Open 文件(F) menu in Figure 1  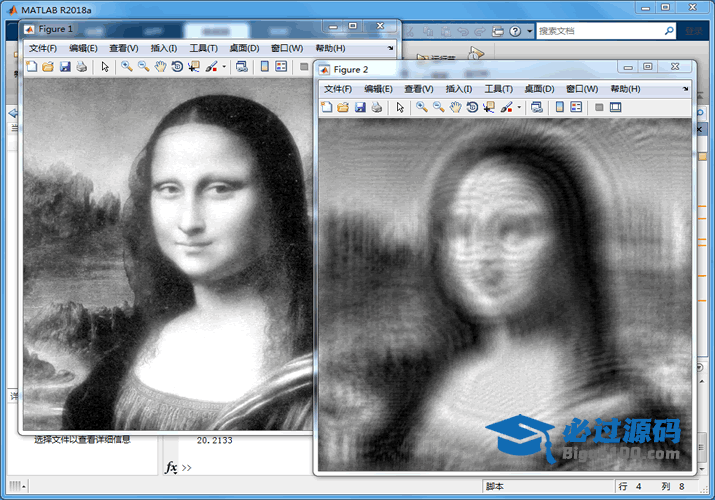(43, 48)
